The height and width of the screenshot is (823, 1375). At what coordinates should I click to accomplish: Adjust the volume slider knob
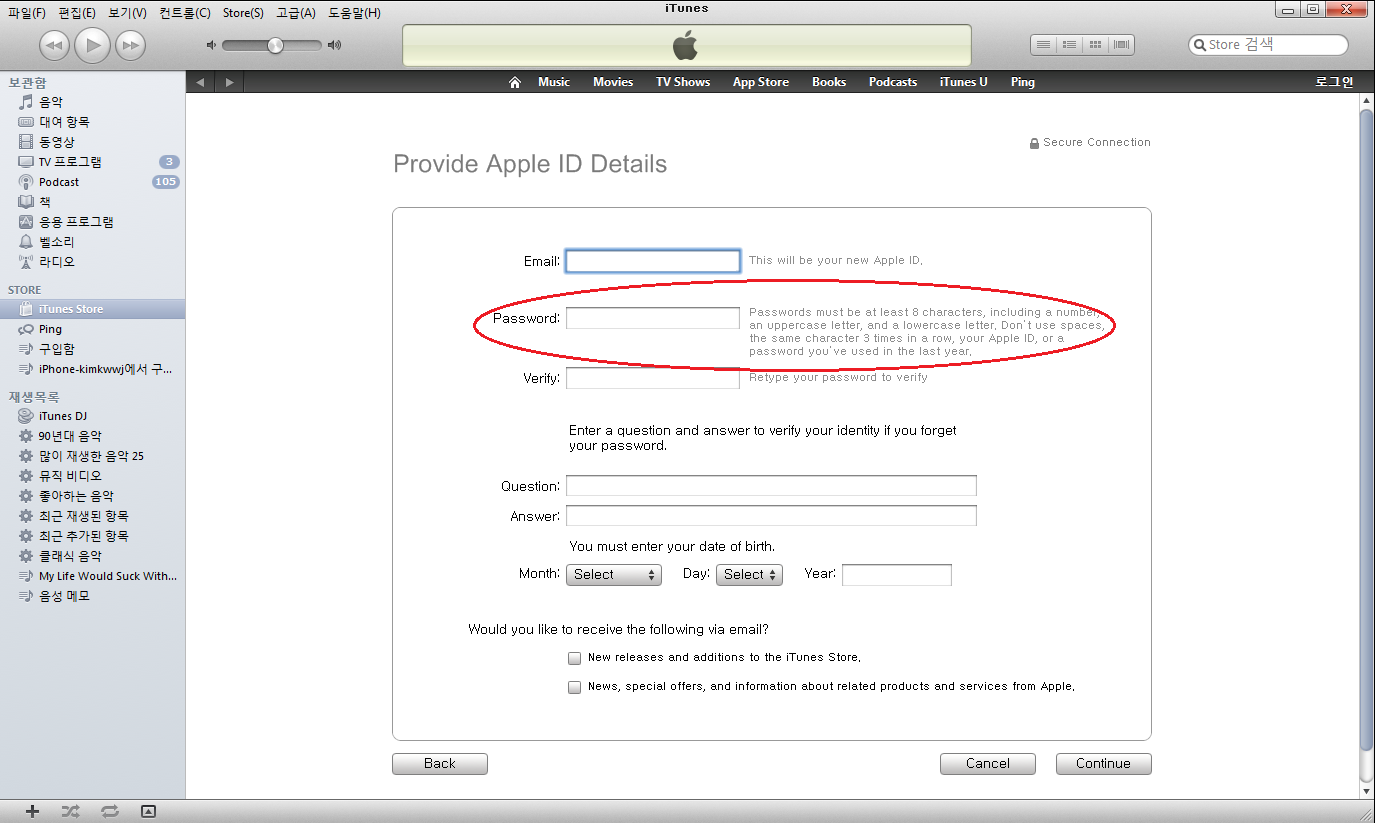275,45
